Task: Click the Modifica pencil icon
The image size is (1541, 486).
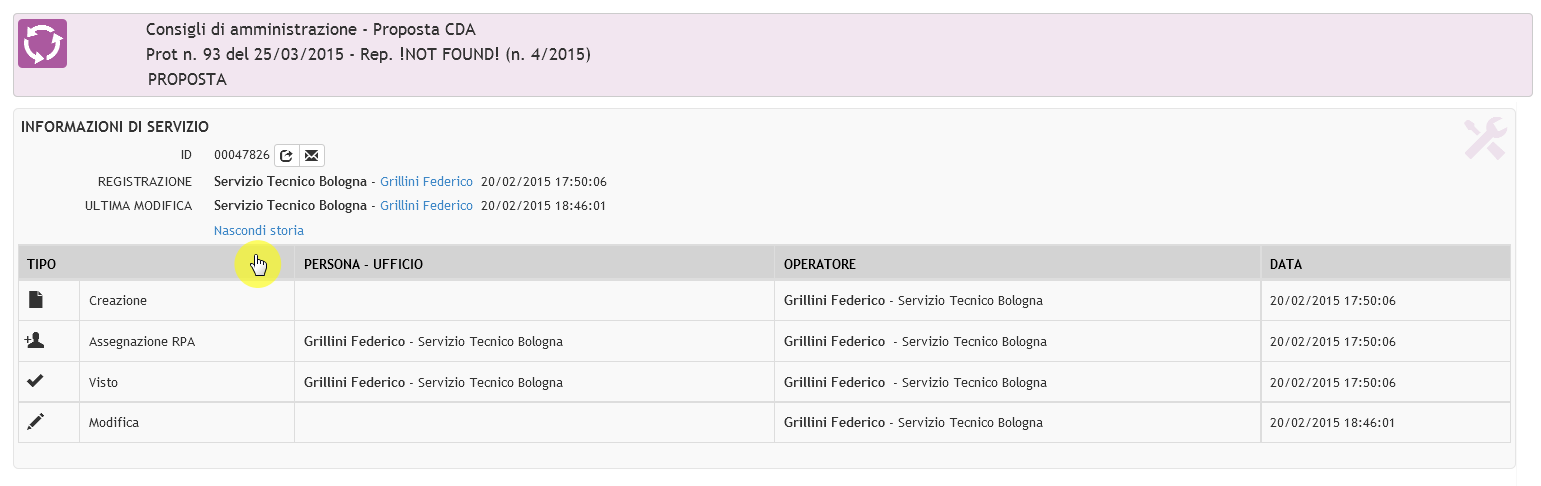Action: 35,422
